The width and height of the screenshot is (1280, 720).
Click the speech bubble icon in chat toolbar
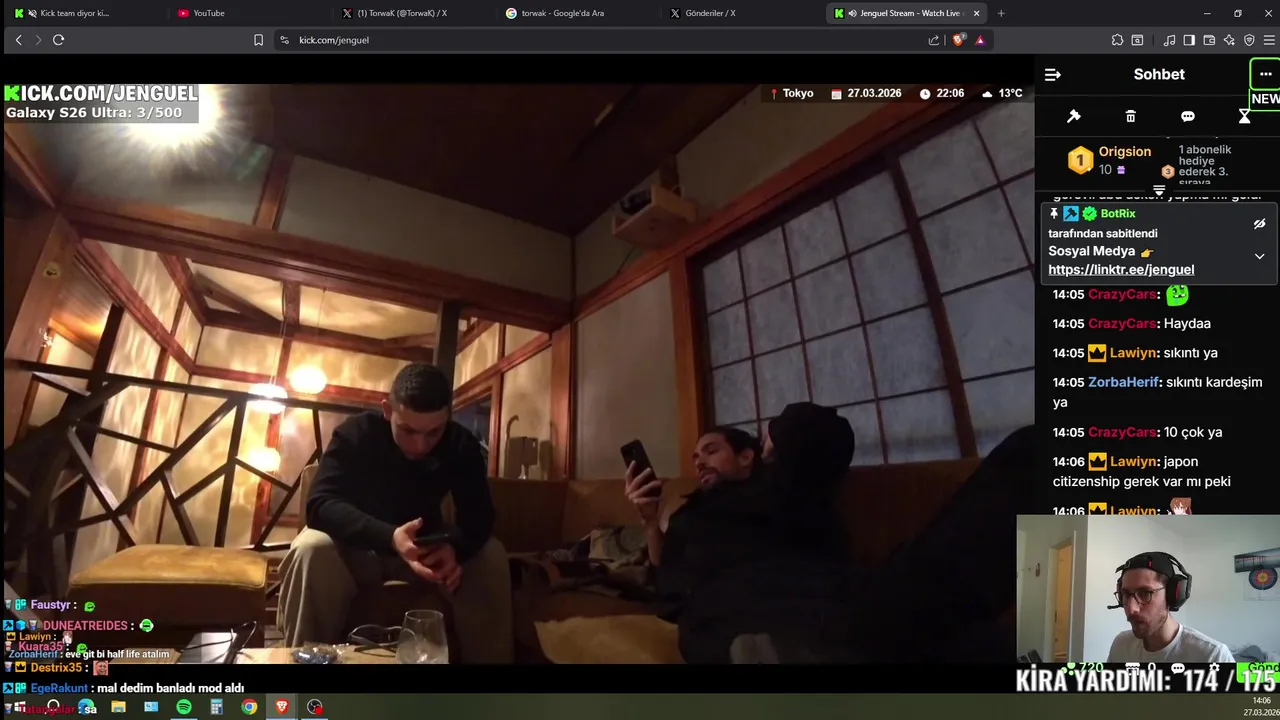(1187, 116)
